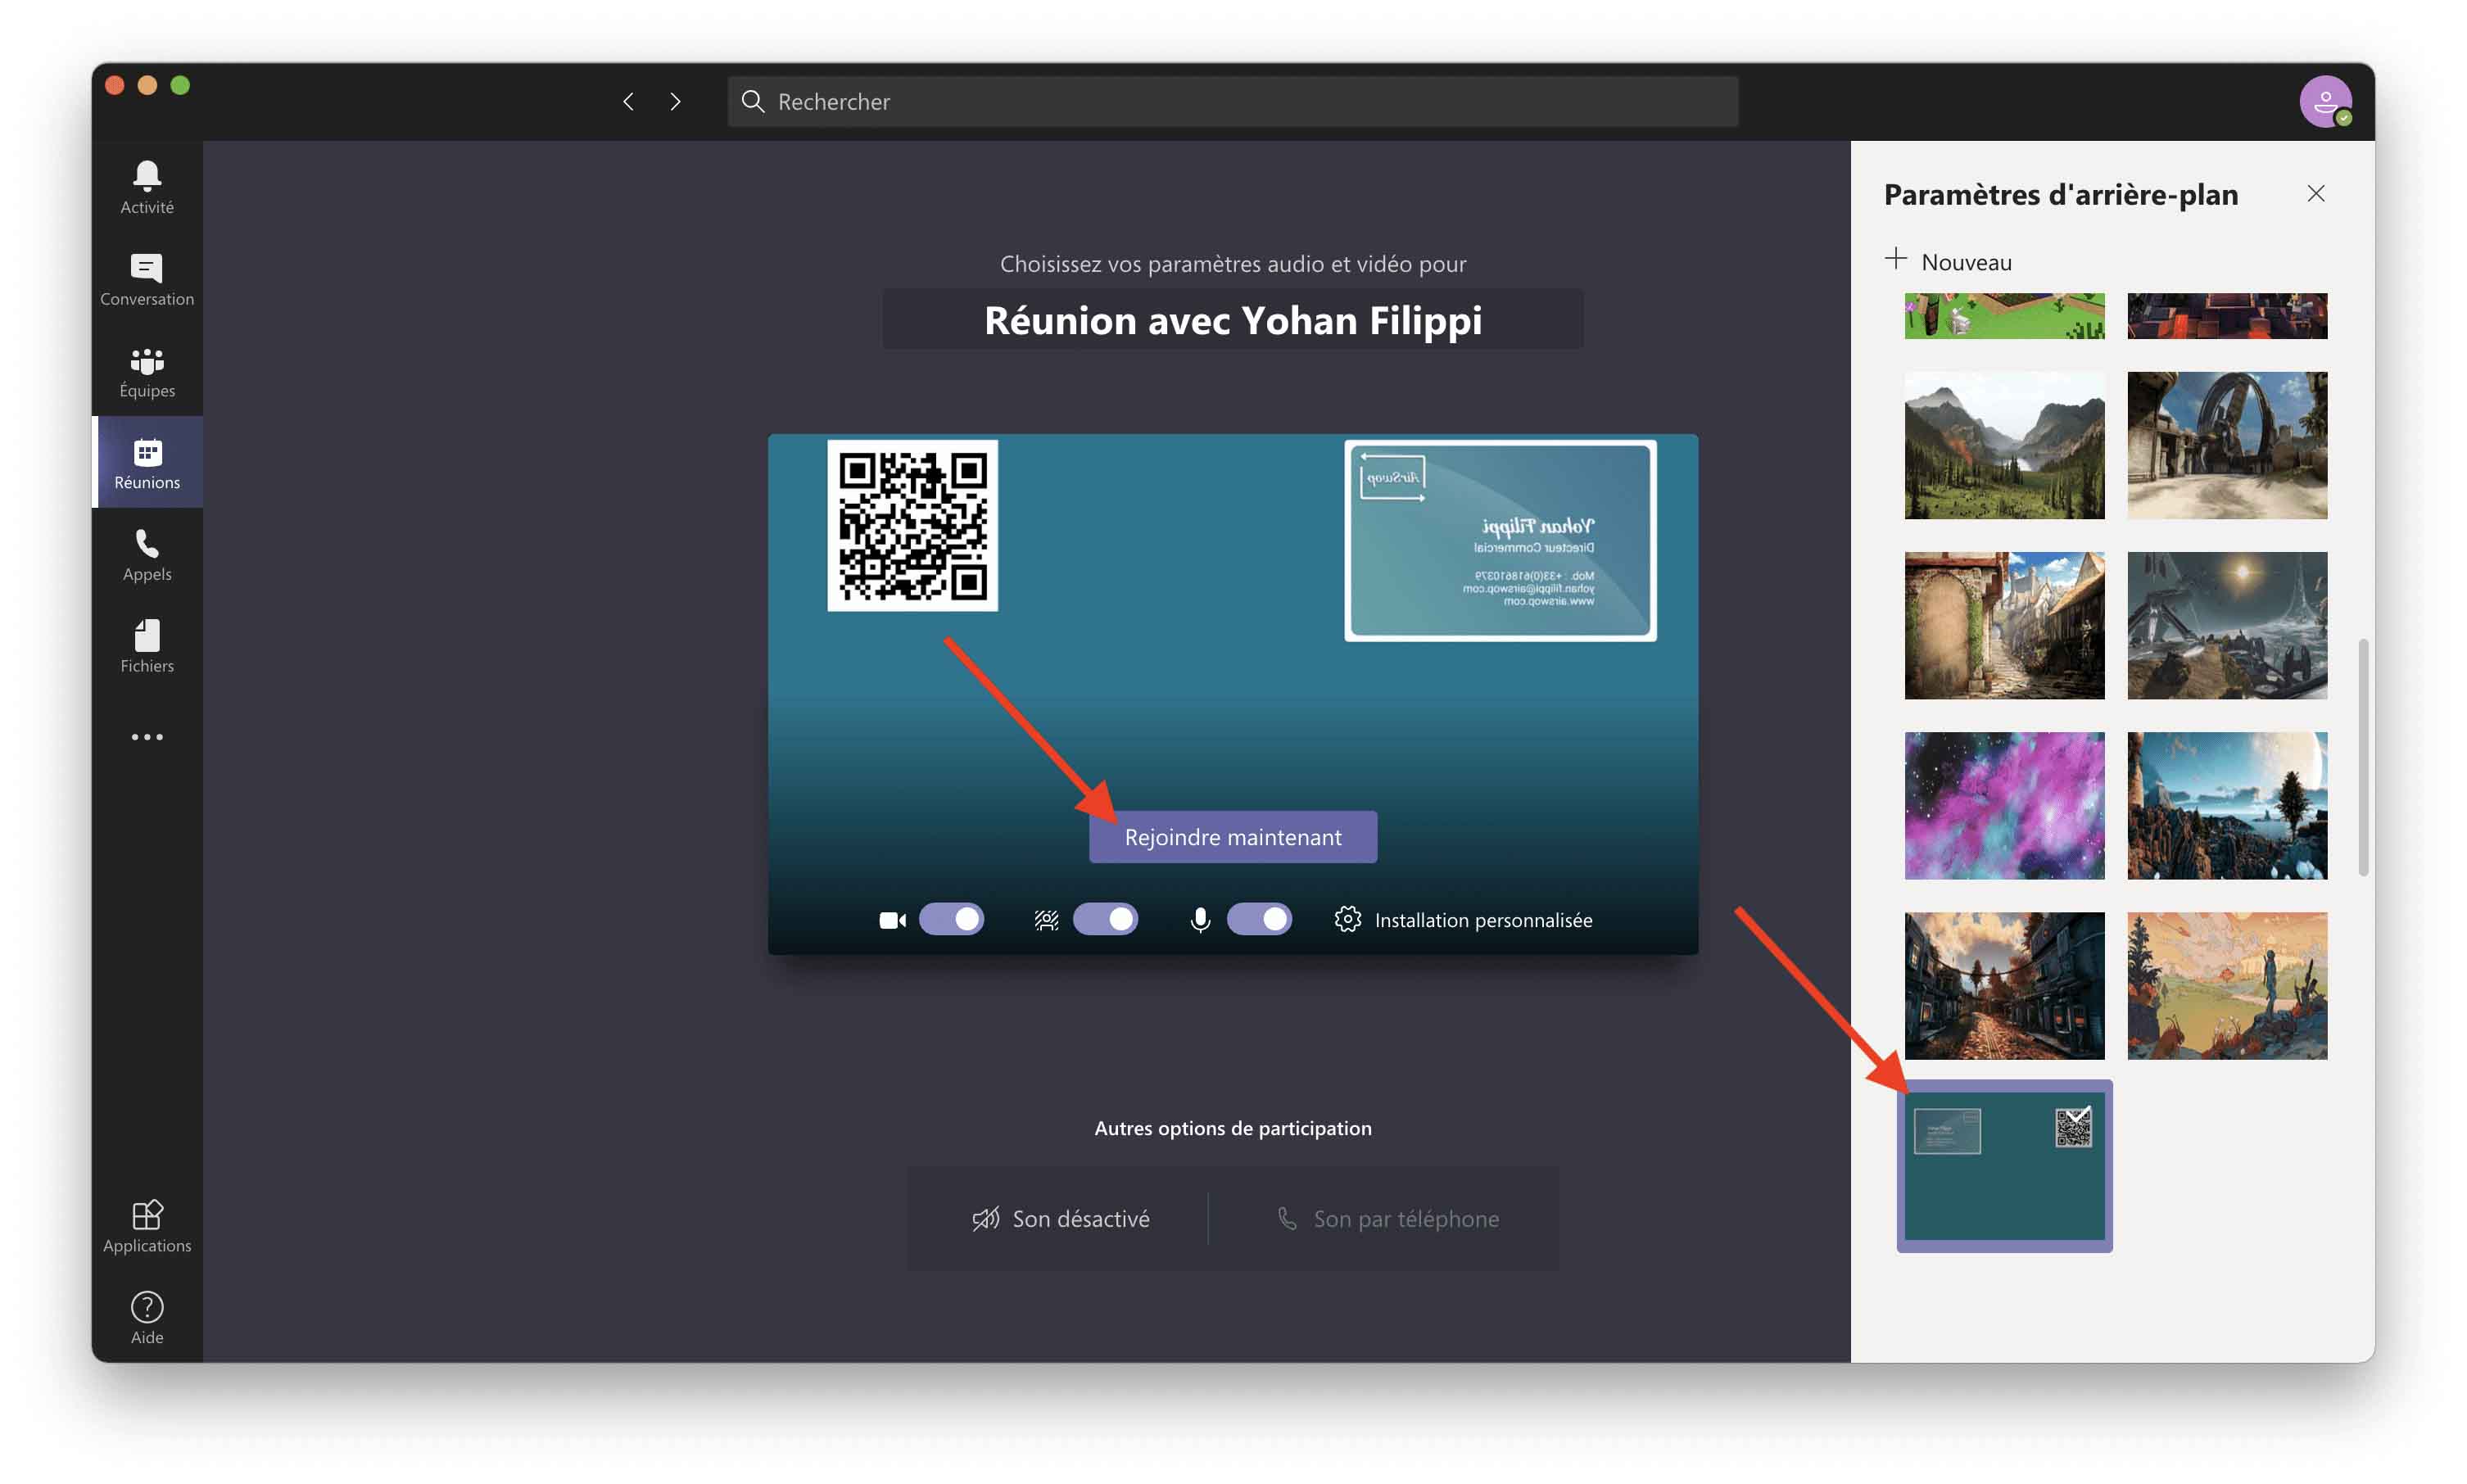The height and width of the screenshot is (1484, 2467).
Task: Click the background panel scrollbar
Action: [2363, 757]
